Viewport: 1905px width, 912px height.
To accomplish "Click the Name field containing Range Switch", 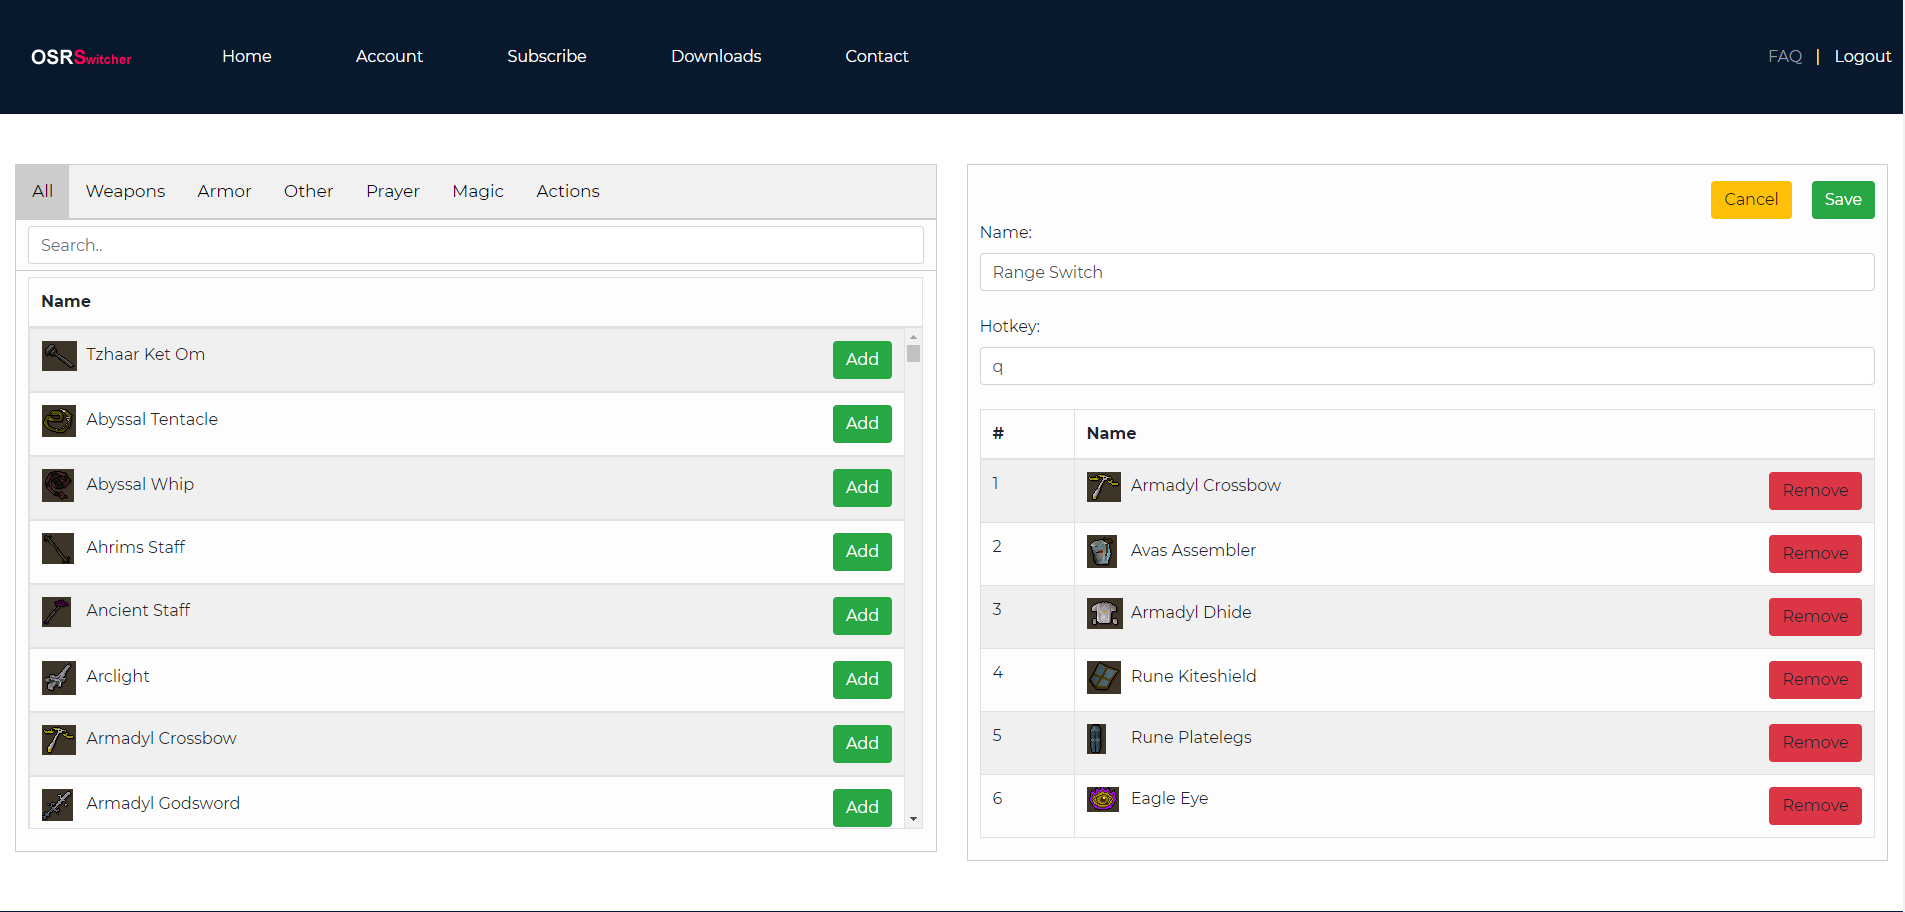I will tap(1427, 272).
